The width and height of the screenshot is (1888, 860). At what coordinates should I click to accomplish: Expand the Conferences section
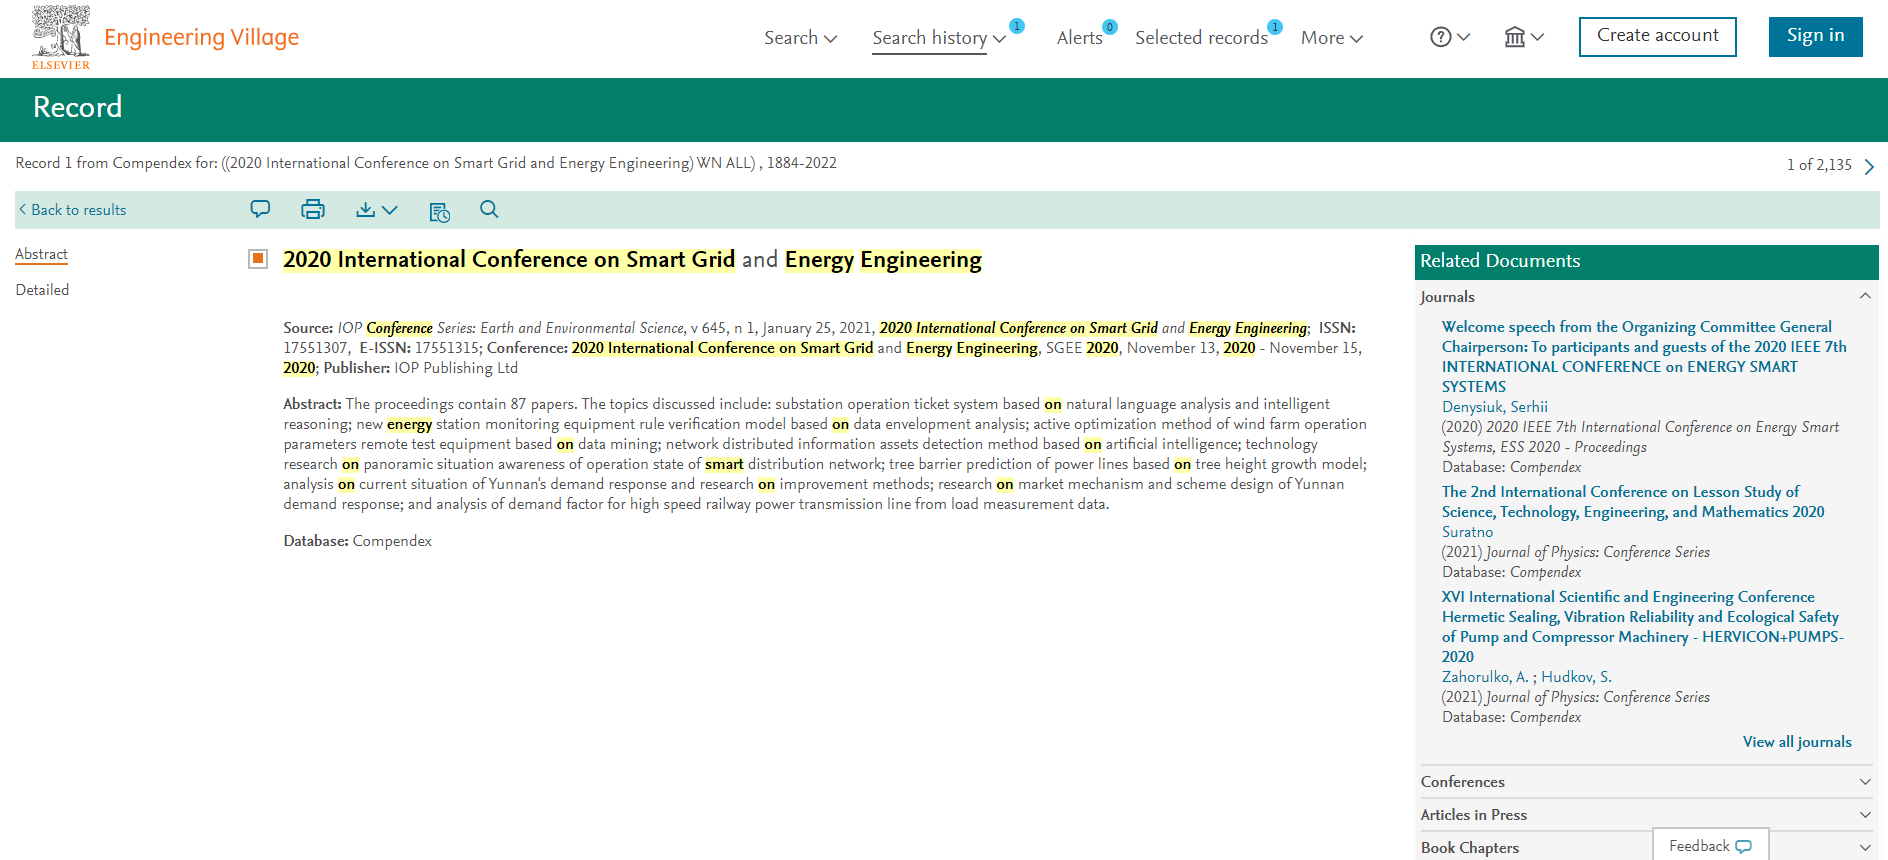pos(1865,781)
